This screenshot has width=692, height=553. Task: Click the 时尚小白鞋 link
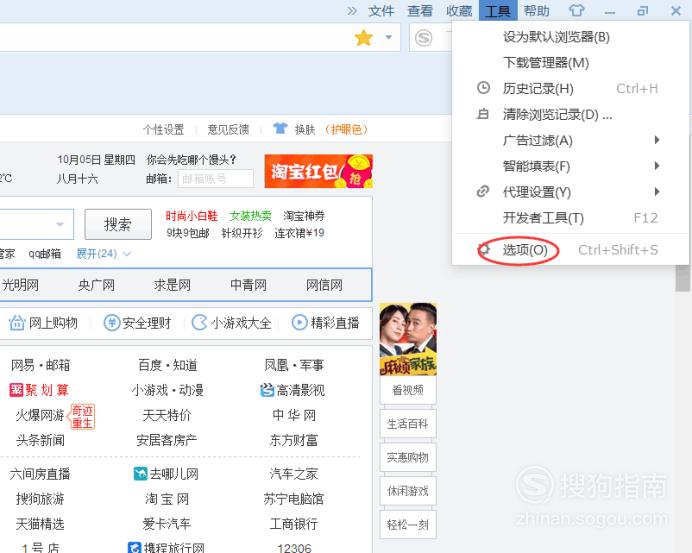192,216
